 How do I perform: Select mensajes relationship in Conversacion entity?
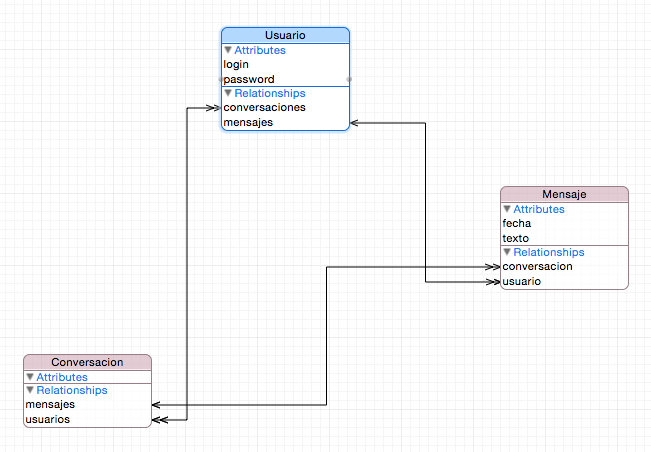coord(50,405)
